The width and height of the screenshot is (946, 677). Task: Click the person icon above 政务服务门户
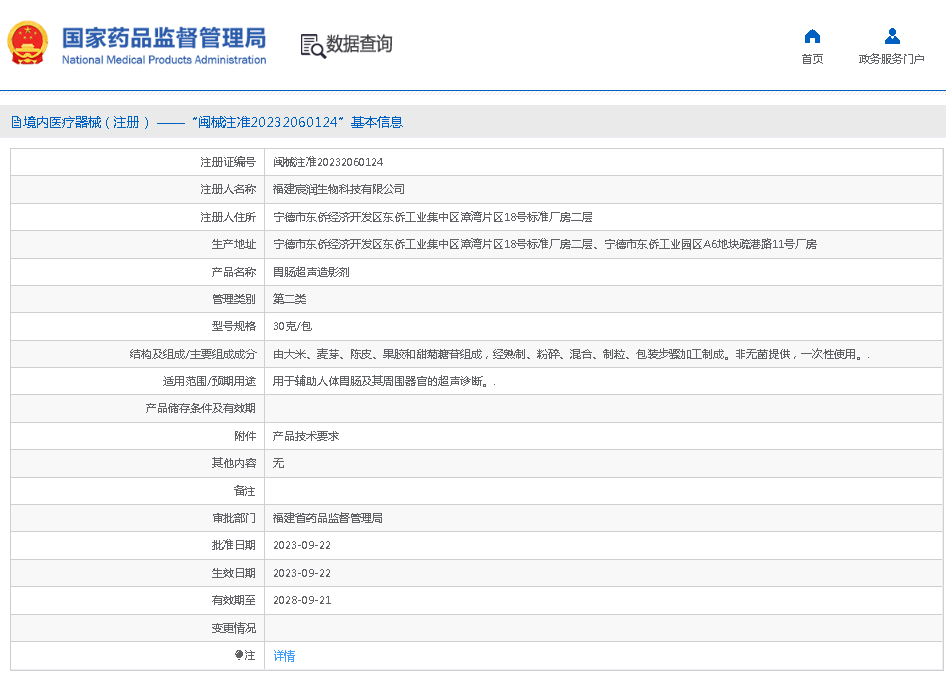pos(892,37)
